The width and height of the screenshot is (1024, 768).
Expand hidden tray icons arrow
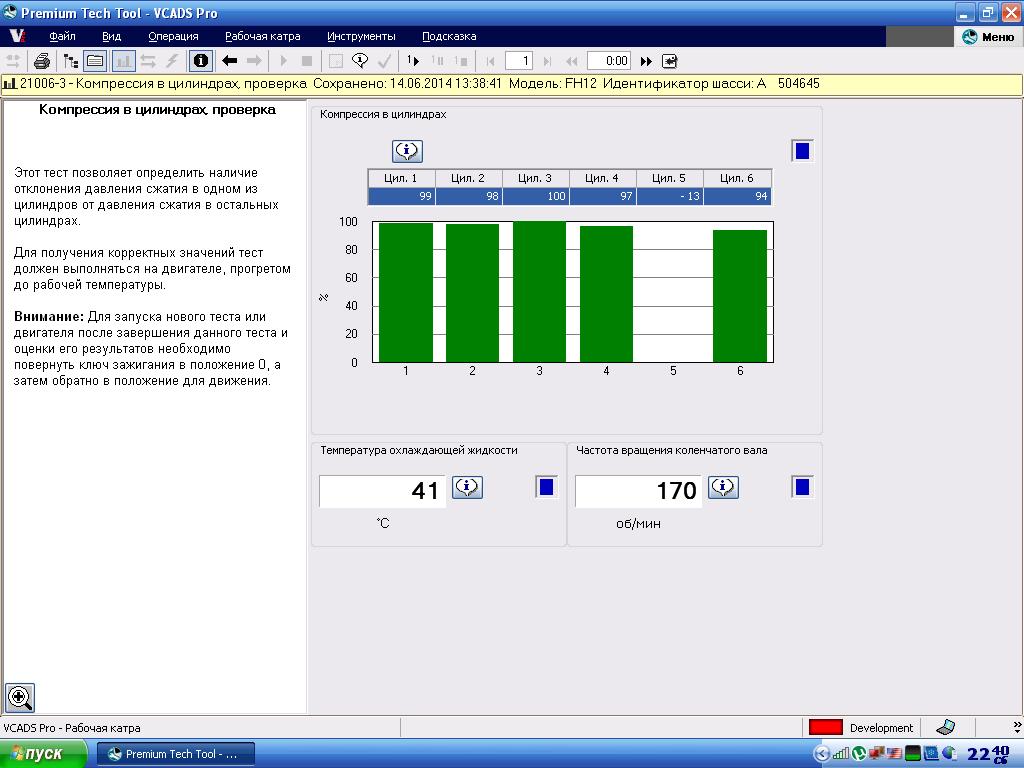point(822,754)
